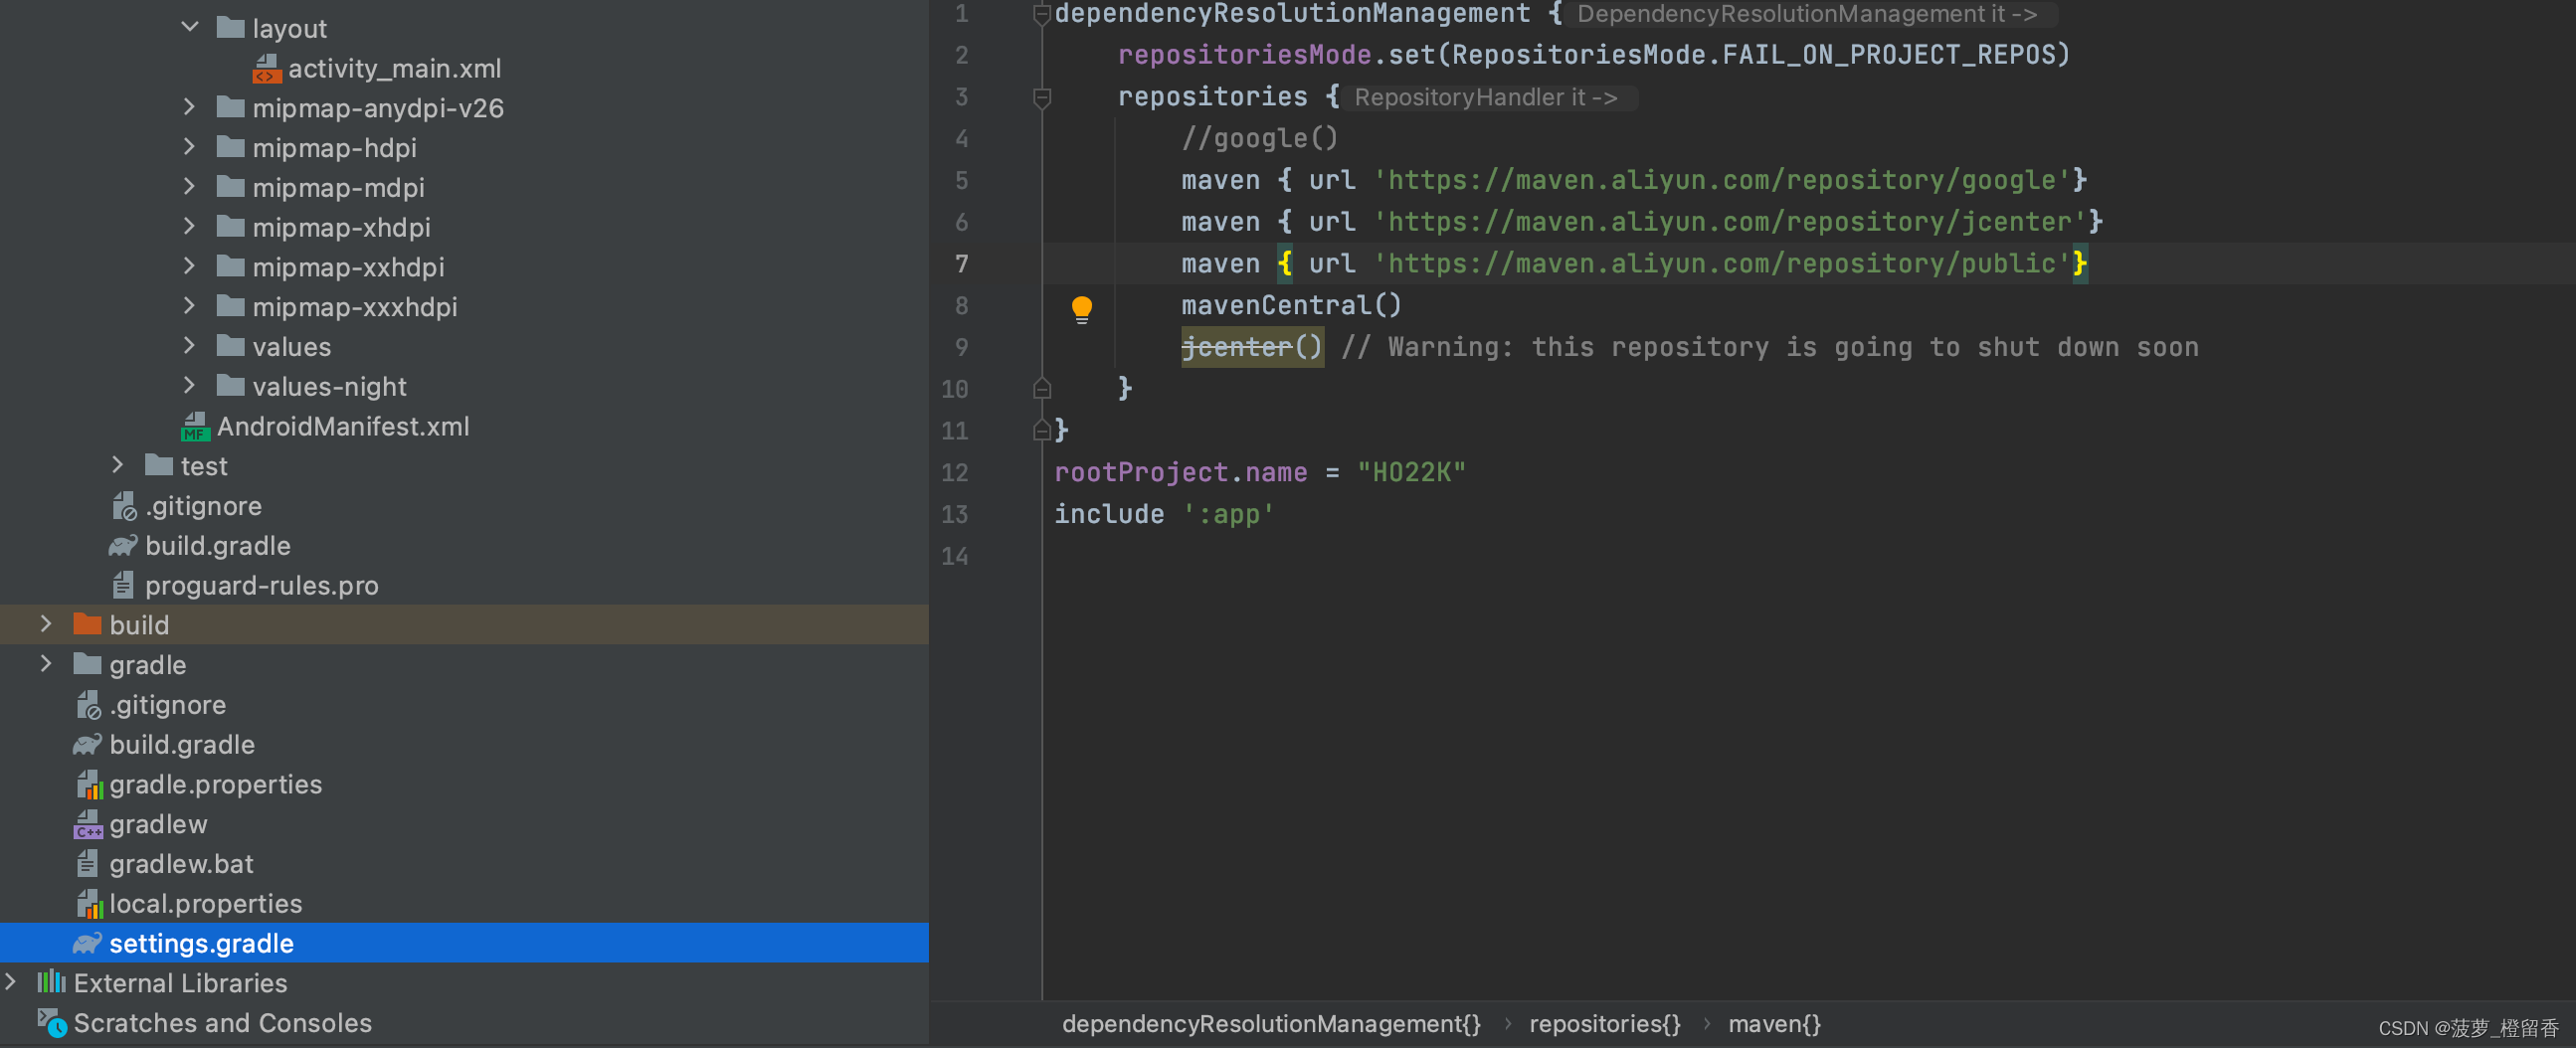Click the layout folder icon
The image size is (2576, 1048).
pyautogui.click(x=231, y=27)
